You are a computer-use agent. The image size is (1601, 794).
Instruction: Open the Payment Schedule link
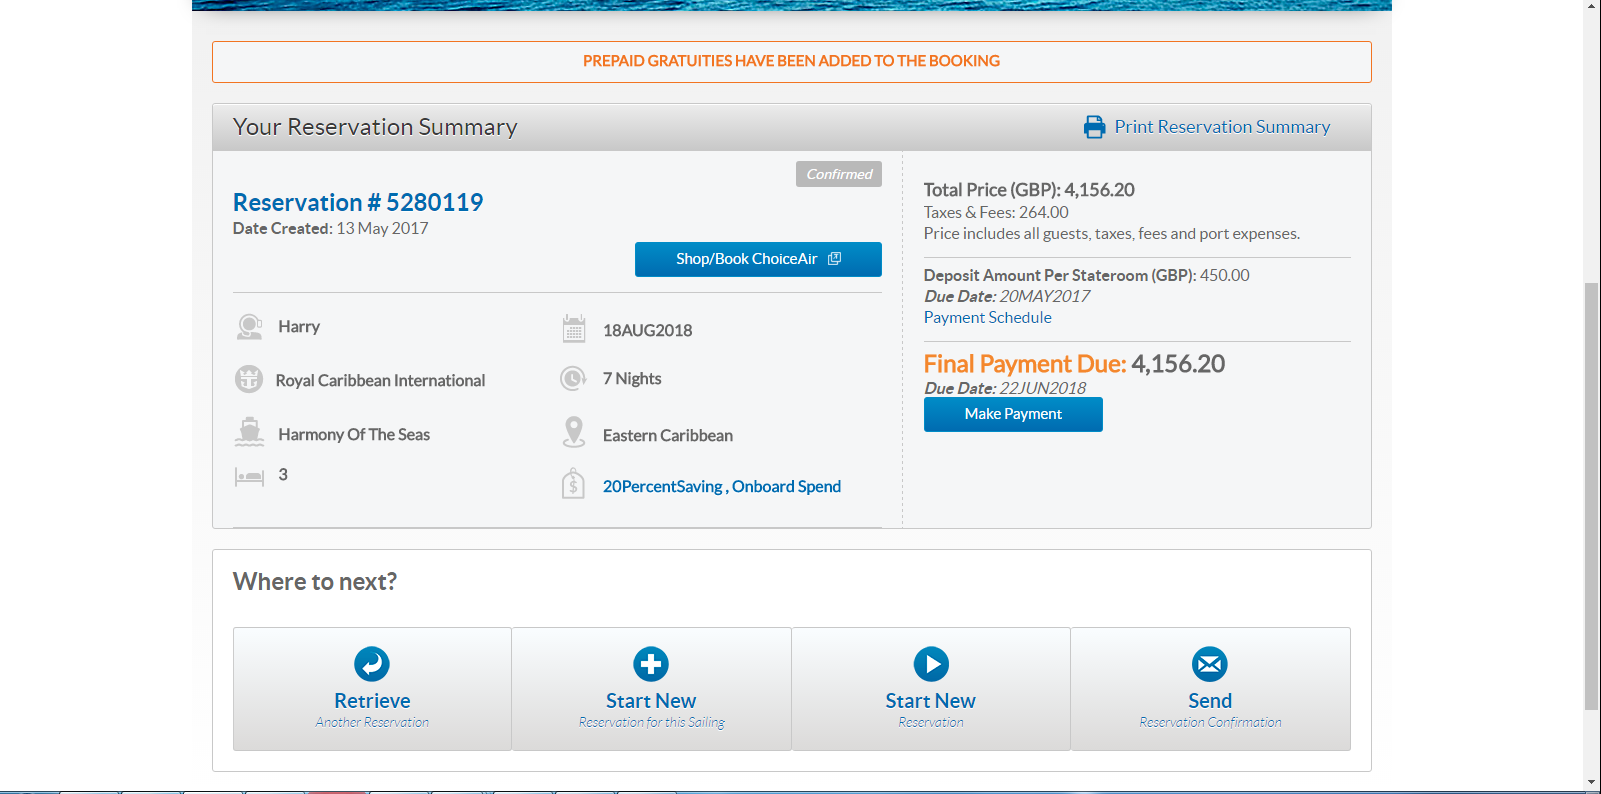pyautogui.click(x=987, y=318)
